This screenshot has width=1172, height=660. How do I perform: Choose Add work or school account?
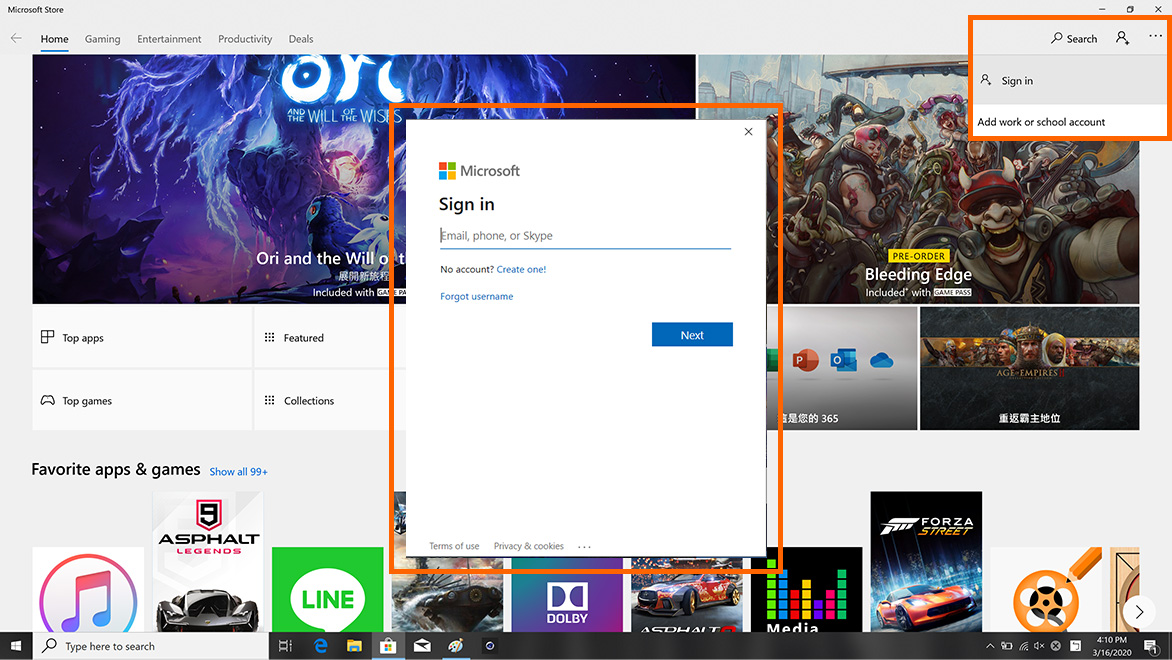1041,122
